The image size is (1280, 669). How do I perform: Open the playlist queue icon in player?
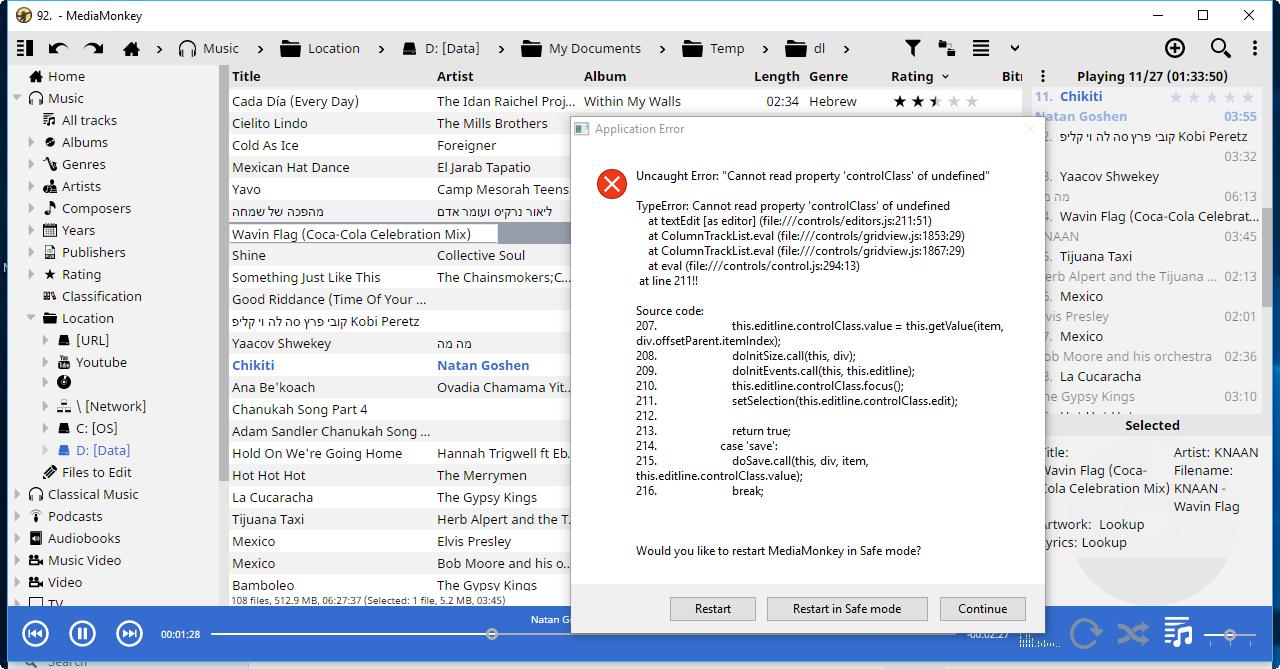pos(1178,633)
